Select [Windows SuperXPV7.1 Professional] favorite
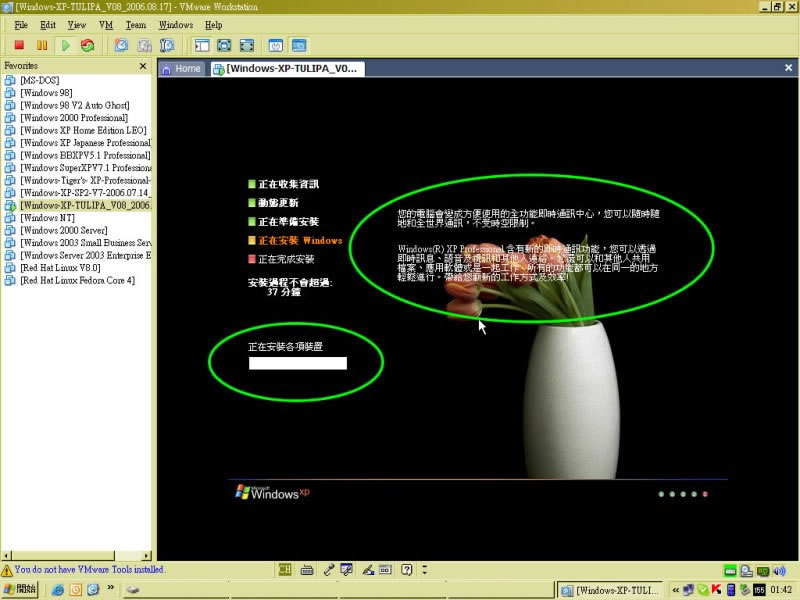The height and width of the screenshot is (600, 800). [85, 168]
